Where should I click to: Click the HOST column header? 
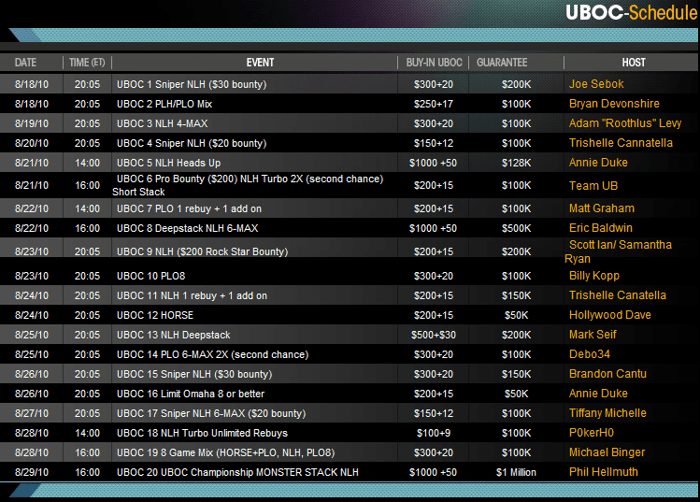click(x=633, y=63)
